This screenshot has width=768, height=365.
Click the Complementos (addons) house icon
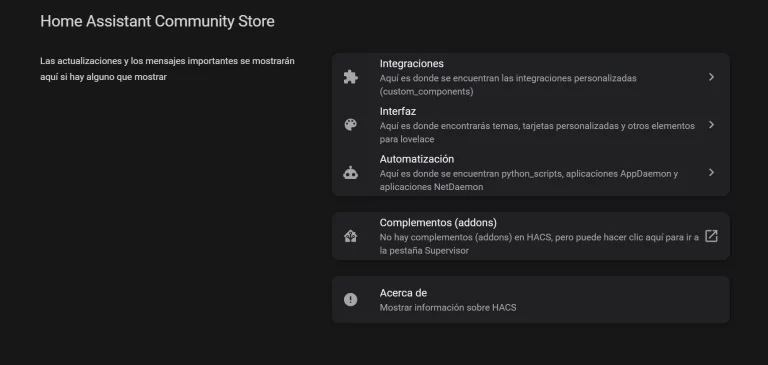(351, 236)
